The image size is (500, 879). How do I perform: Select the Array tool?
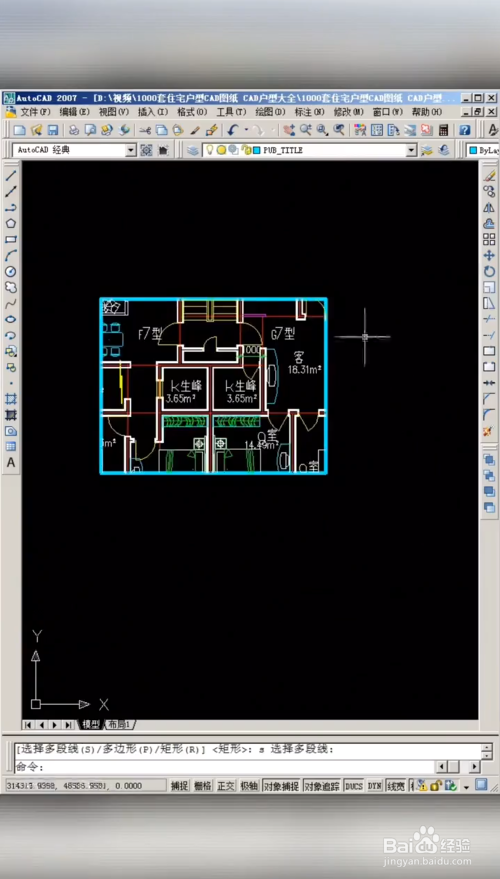pyautogui.click(x=489, y=239)
